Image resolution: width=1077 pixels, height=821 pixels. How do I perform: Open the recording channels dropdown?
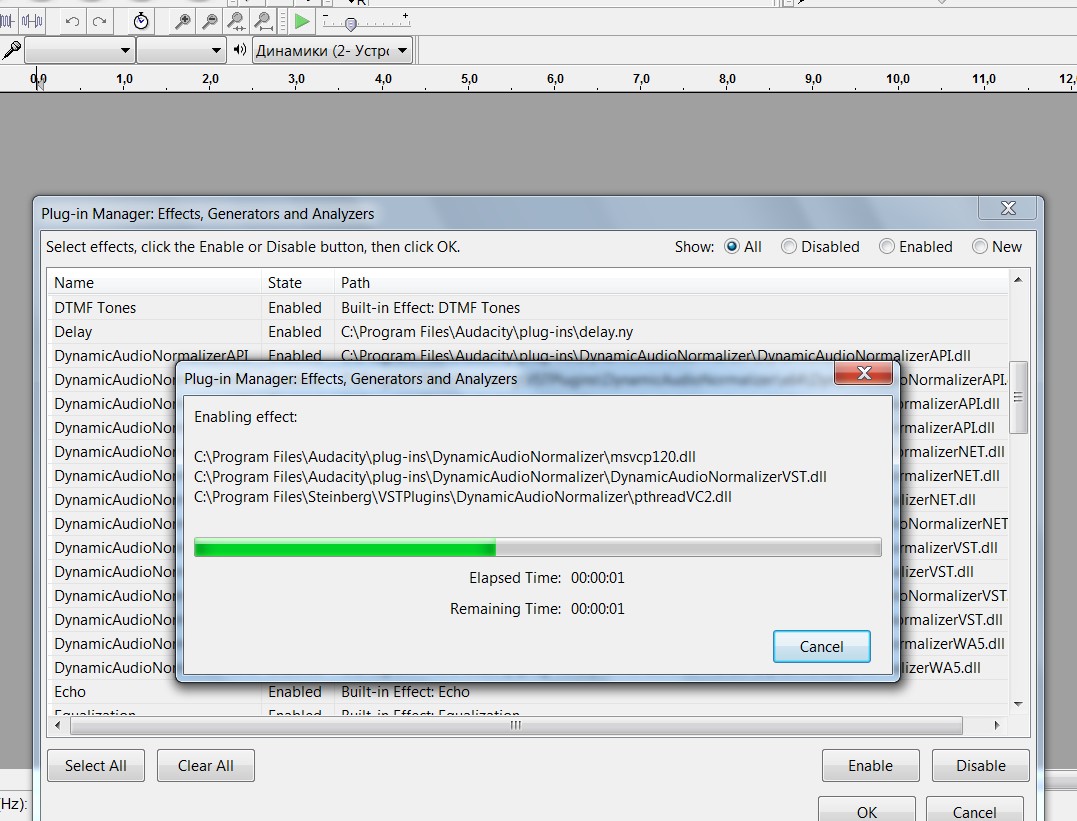click(x=181, y=50)
